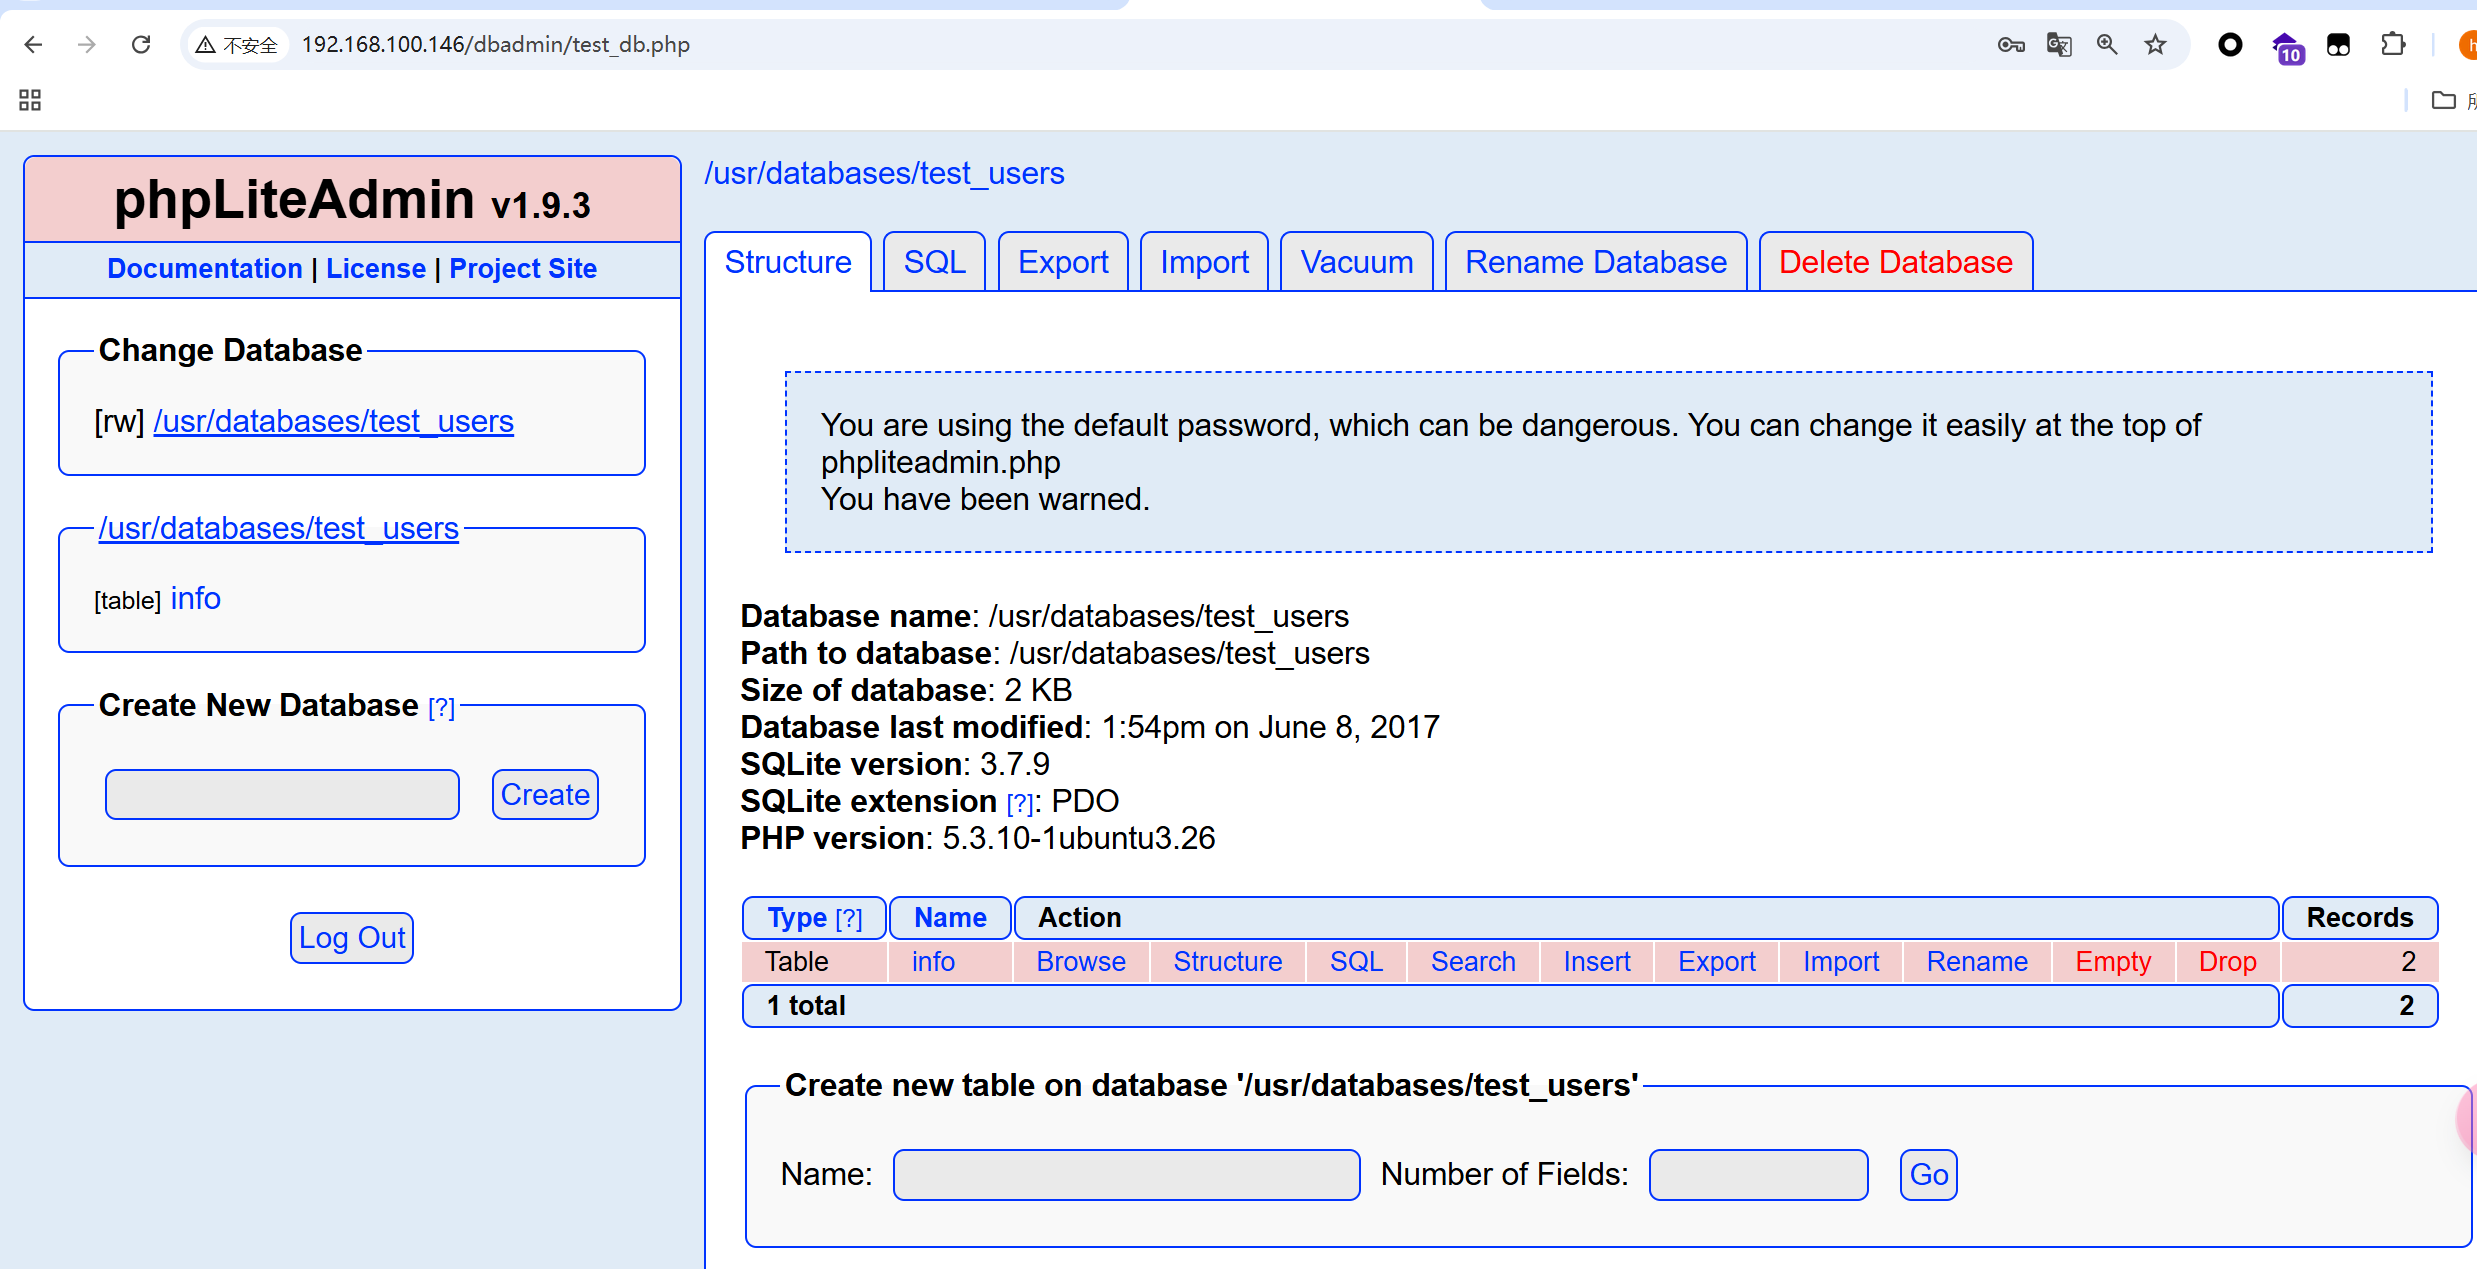The image size is (2477, 1269).
Task: Click the /usr/databases/test_users breadcrumb at top
Action: click(884, 173)
